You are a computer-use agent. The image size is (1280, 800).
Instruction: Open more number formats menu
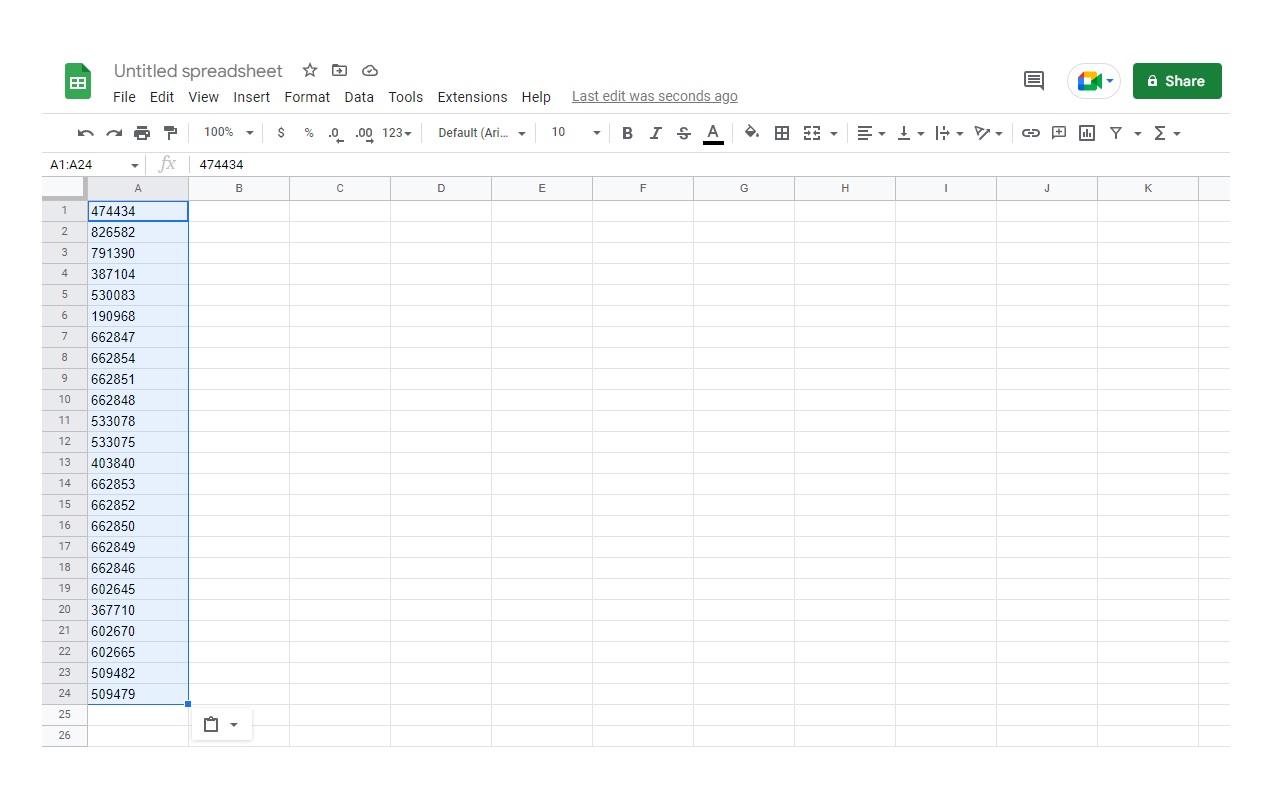[397, 133]
